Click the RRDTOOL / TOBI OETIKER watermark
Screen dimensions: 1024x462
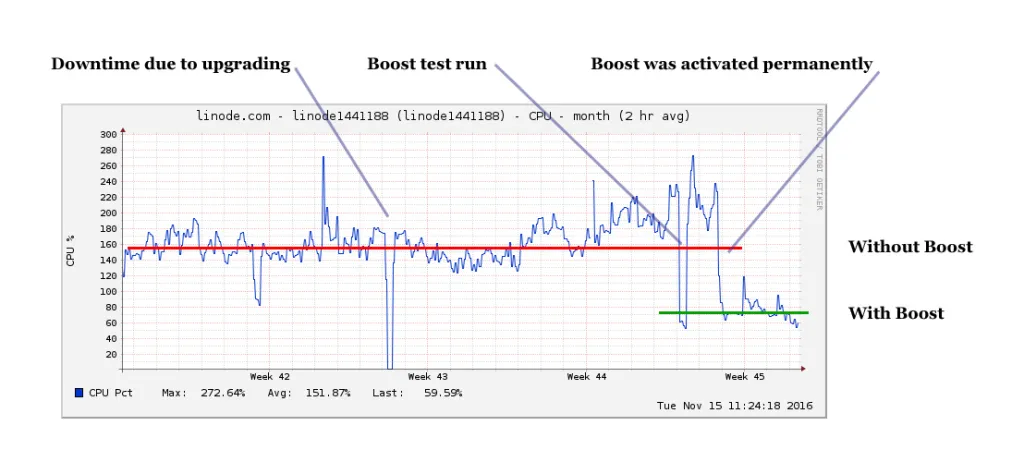(x=819, y=159)
